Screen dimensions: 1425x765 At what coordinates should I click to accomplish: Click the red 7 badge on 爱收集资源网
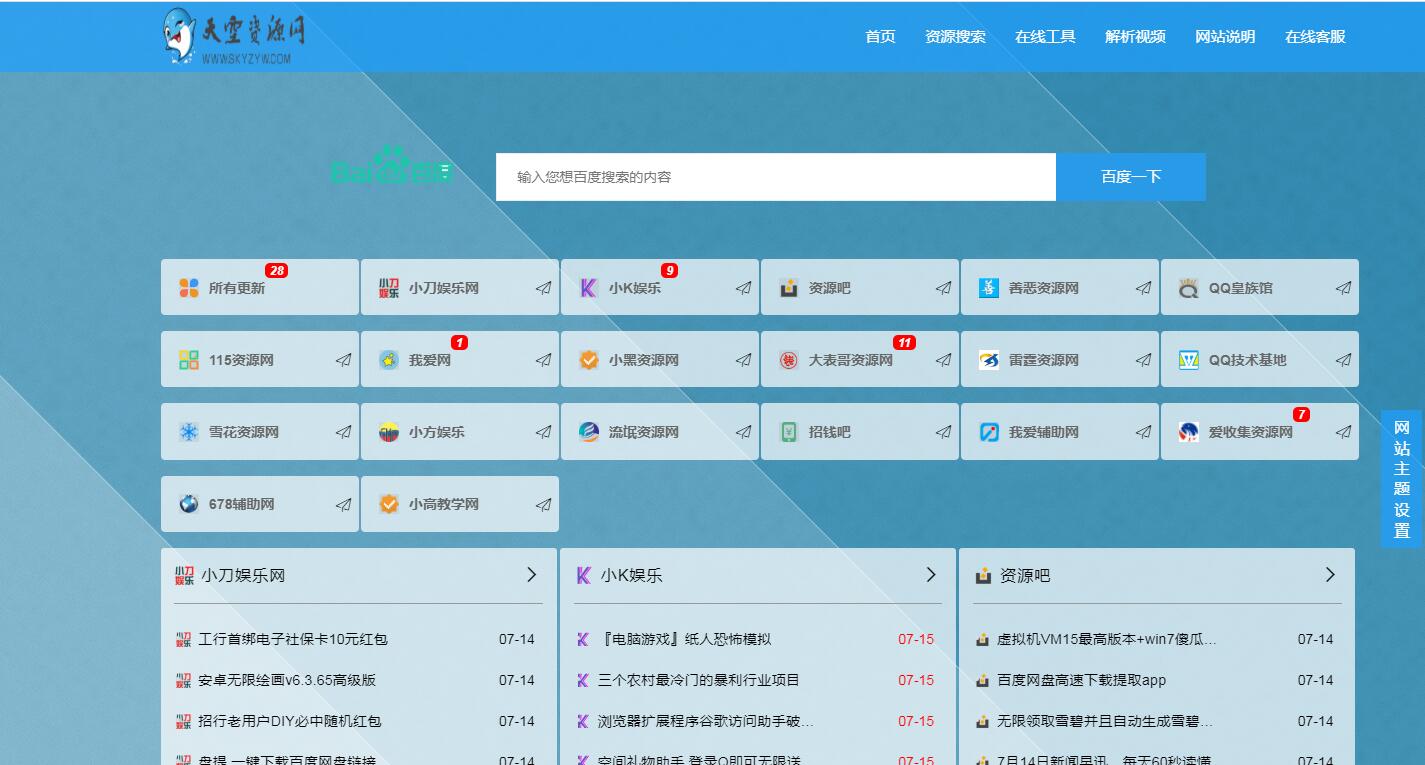point(1301,414)
